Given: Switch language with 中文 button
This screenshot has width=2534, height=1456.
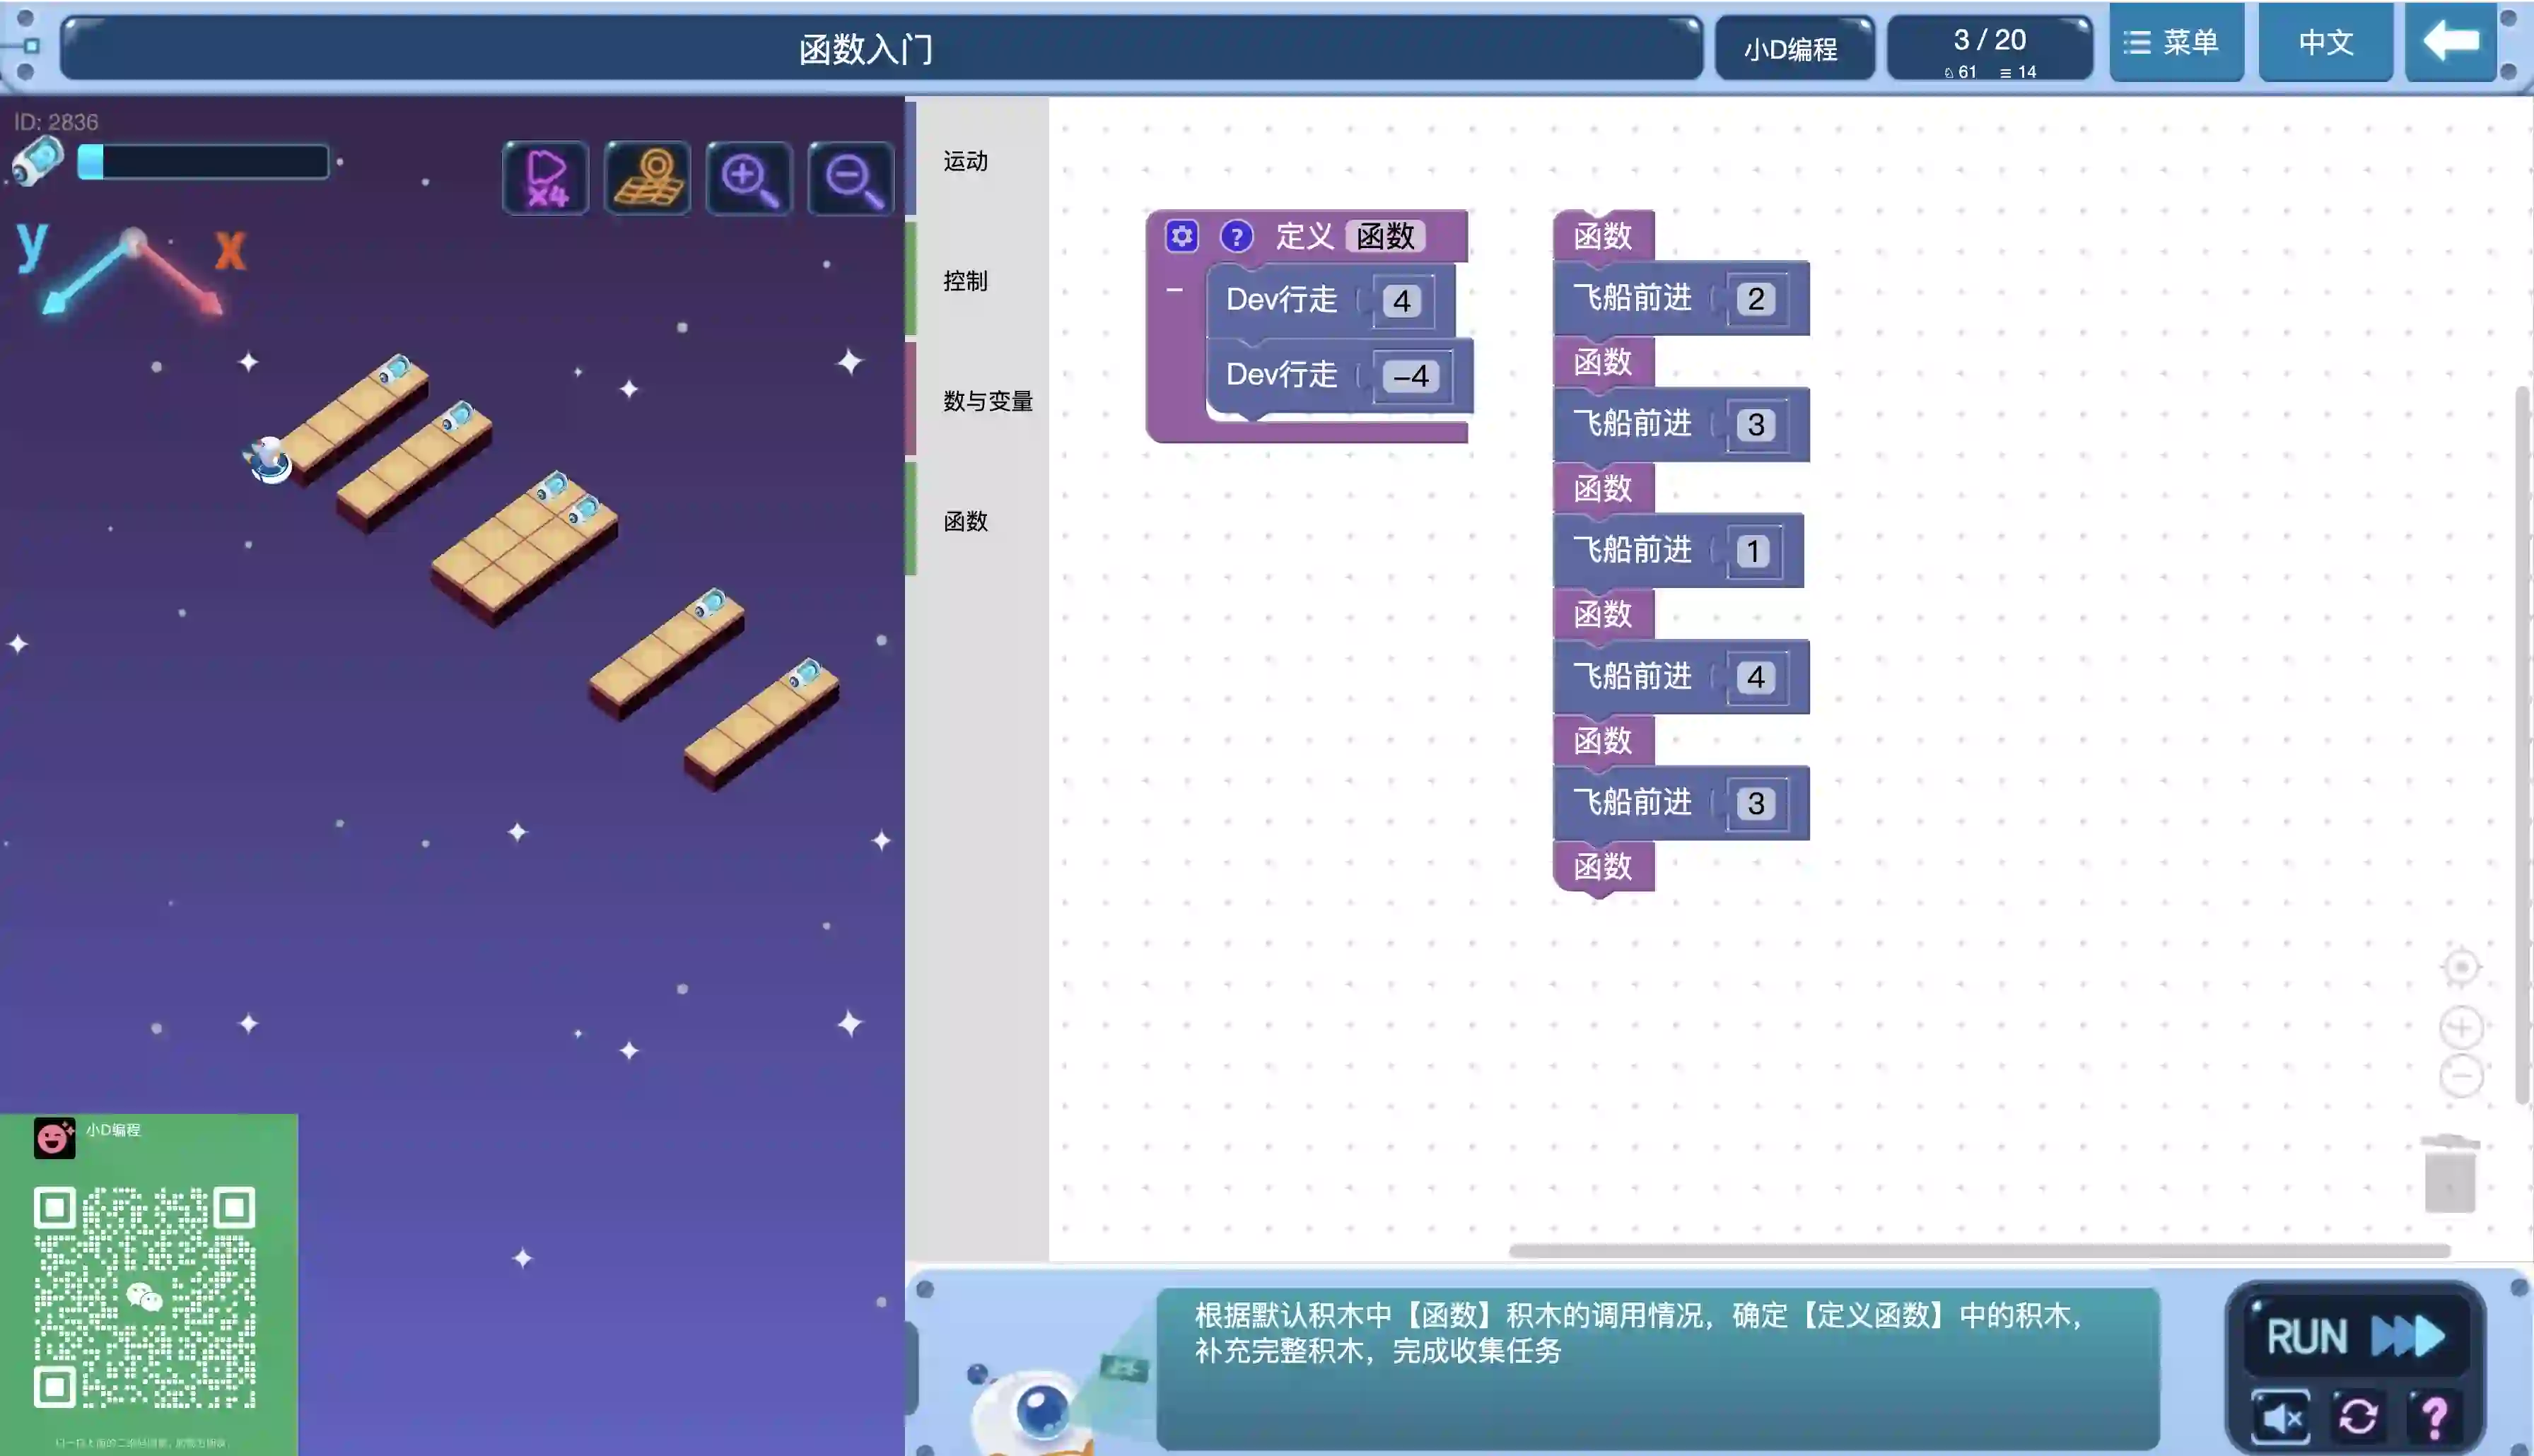Looking at the screenshot, I should pos(2325,42).
